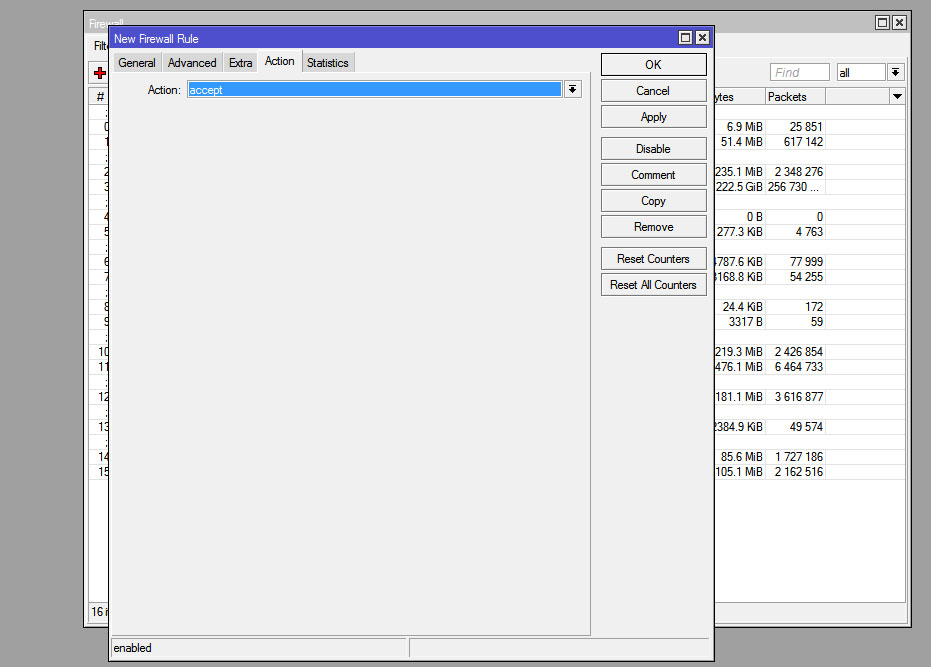Open the table column selector arrow
This screenshot has width=931, height=667.
897,96
